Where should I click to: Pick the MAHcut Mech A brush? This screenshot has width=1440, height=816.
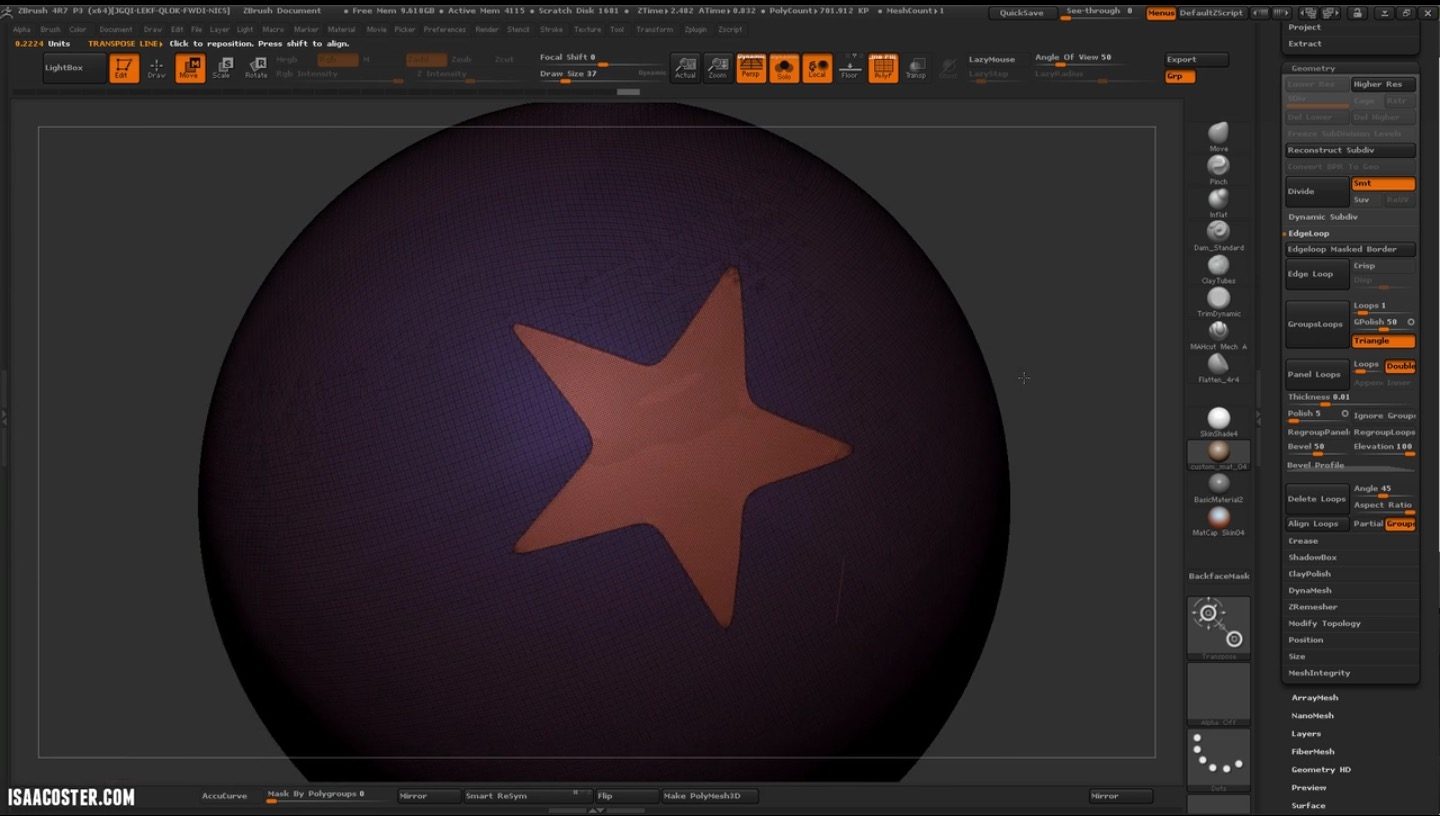click(1218, 333)
